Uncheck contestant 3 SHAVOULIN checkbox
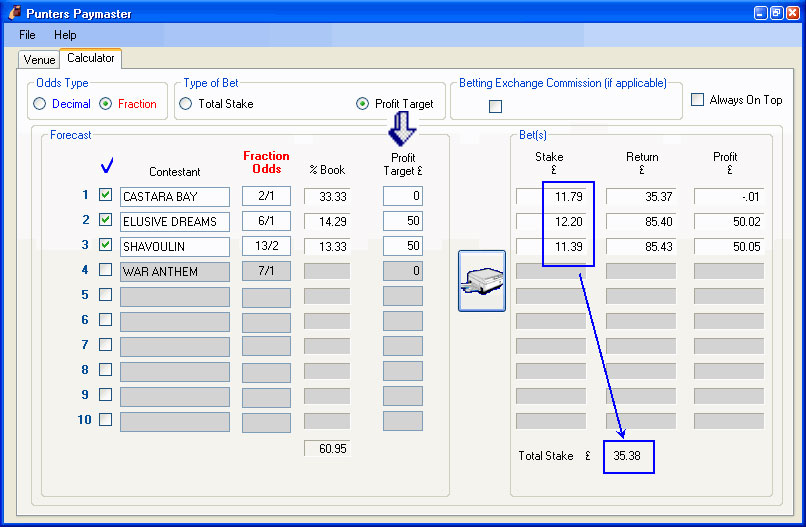The width and height of the screenshot is (806, 527). click(x=105, y=244)
